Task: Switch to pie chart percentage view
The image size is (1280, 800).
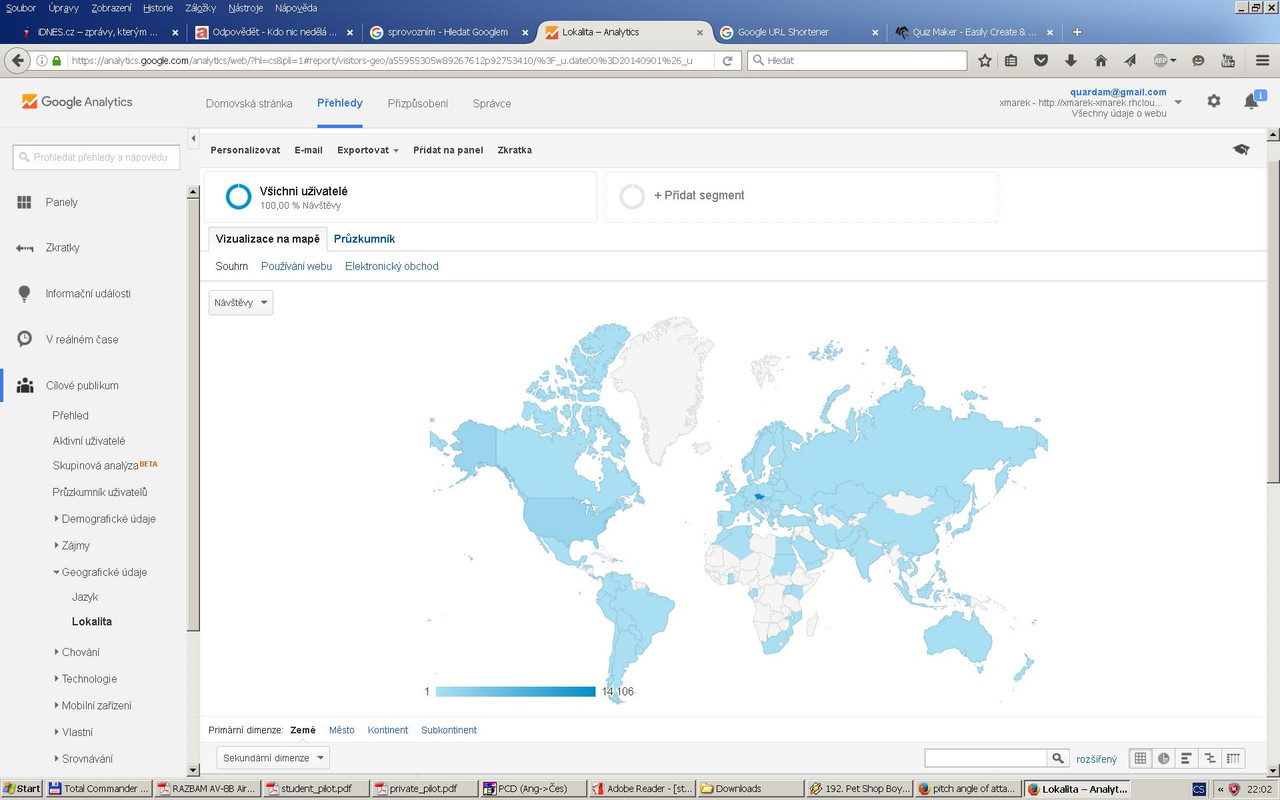Action: 1164,759
